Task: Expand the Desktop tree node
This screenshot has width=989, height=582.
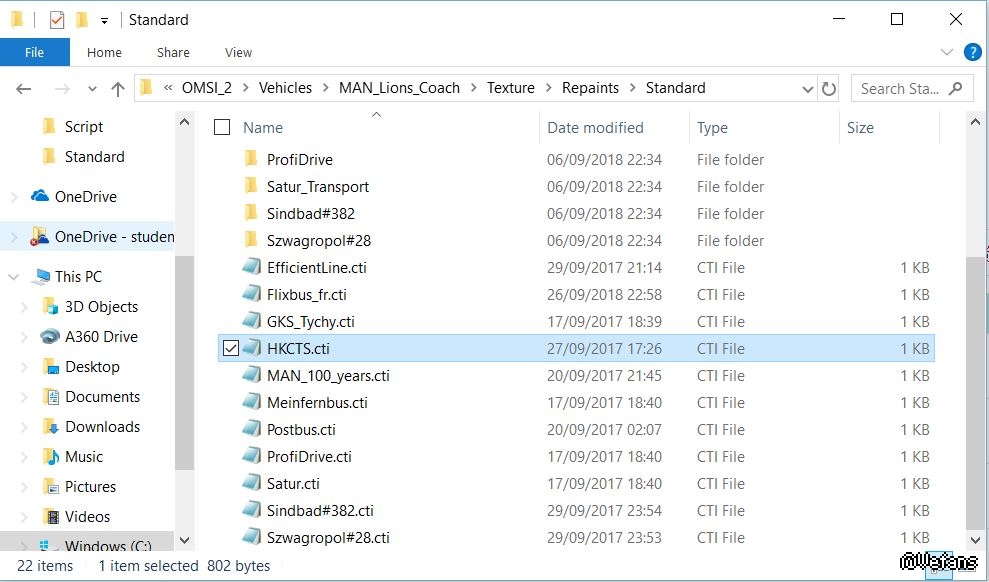Action: pyautogui.click(x=24, y=367)
